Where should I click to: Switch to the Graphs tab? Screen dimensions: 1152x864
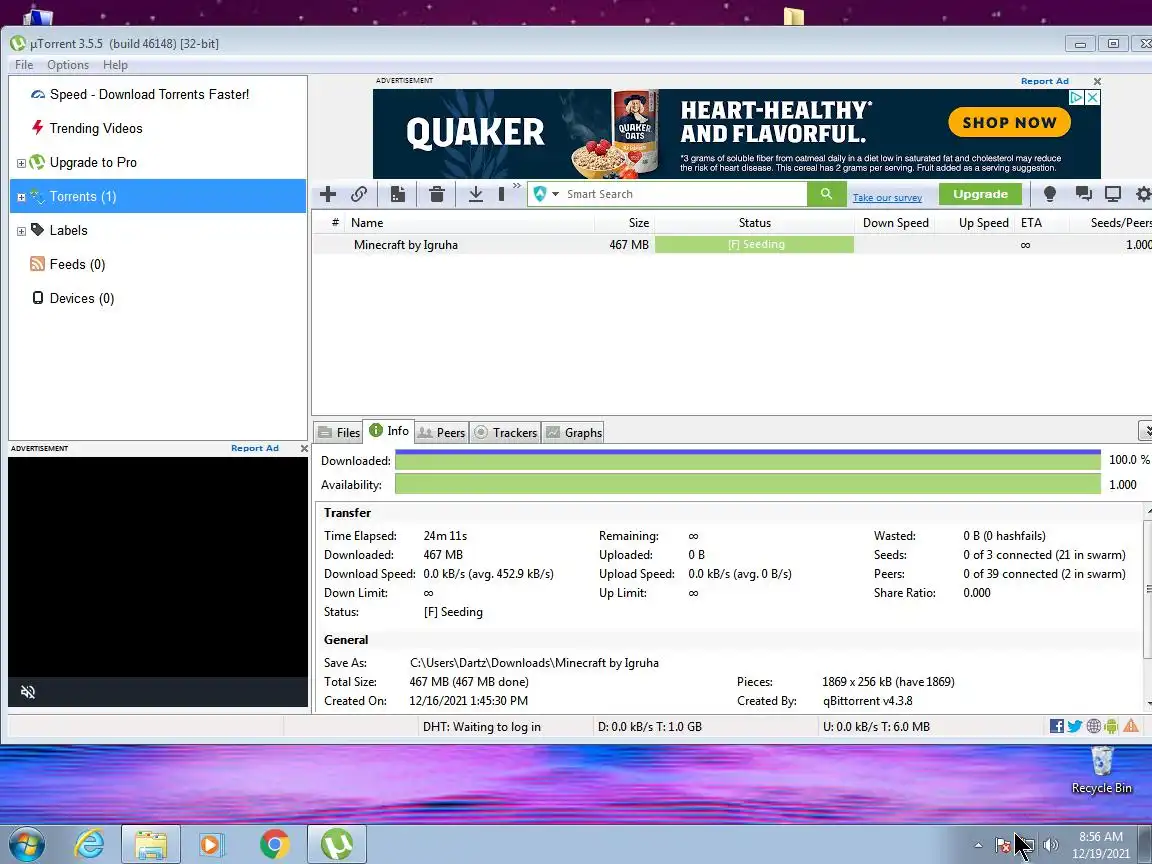(x=574, y=433)
